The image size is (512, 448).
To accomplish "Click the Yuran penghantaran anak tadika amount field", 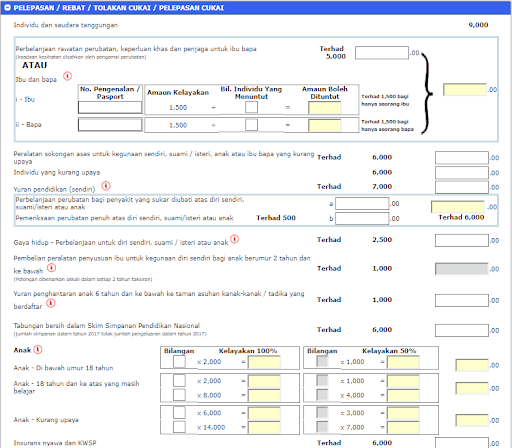I will 462,300.
